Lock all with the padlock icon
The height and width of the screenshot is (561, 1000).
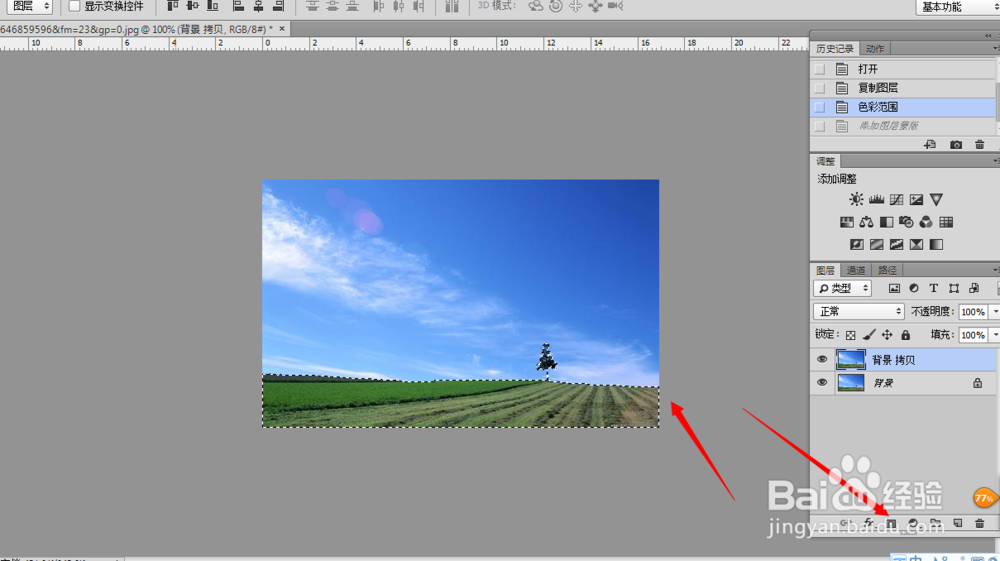(906, 335)
